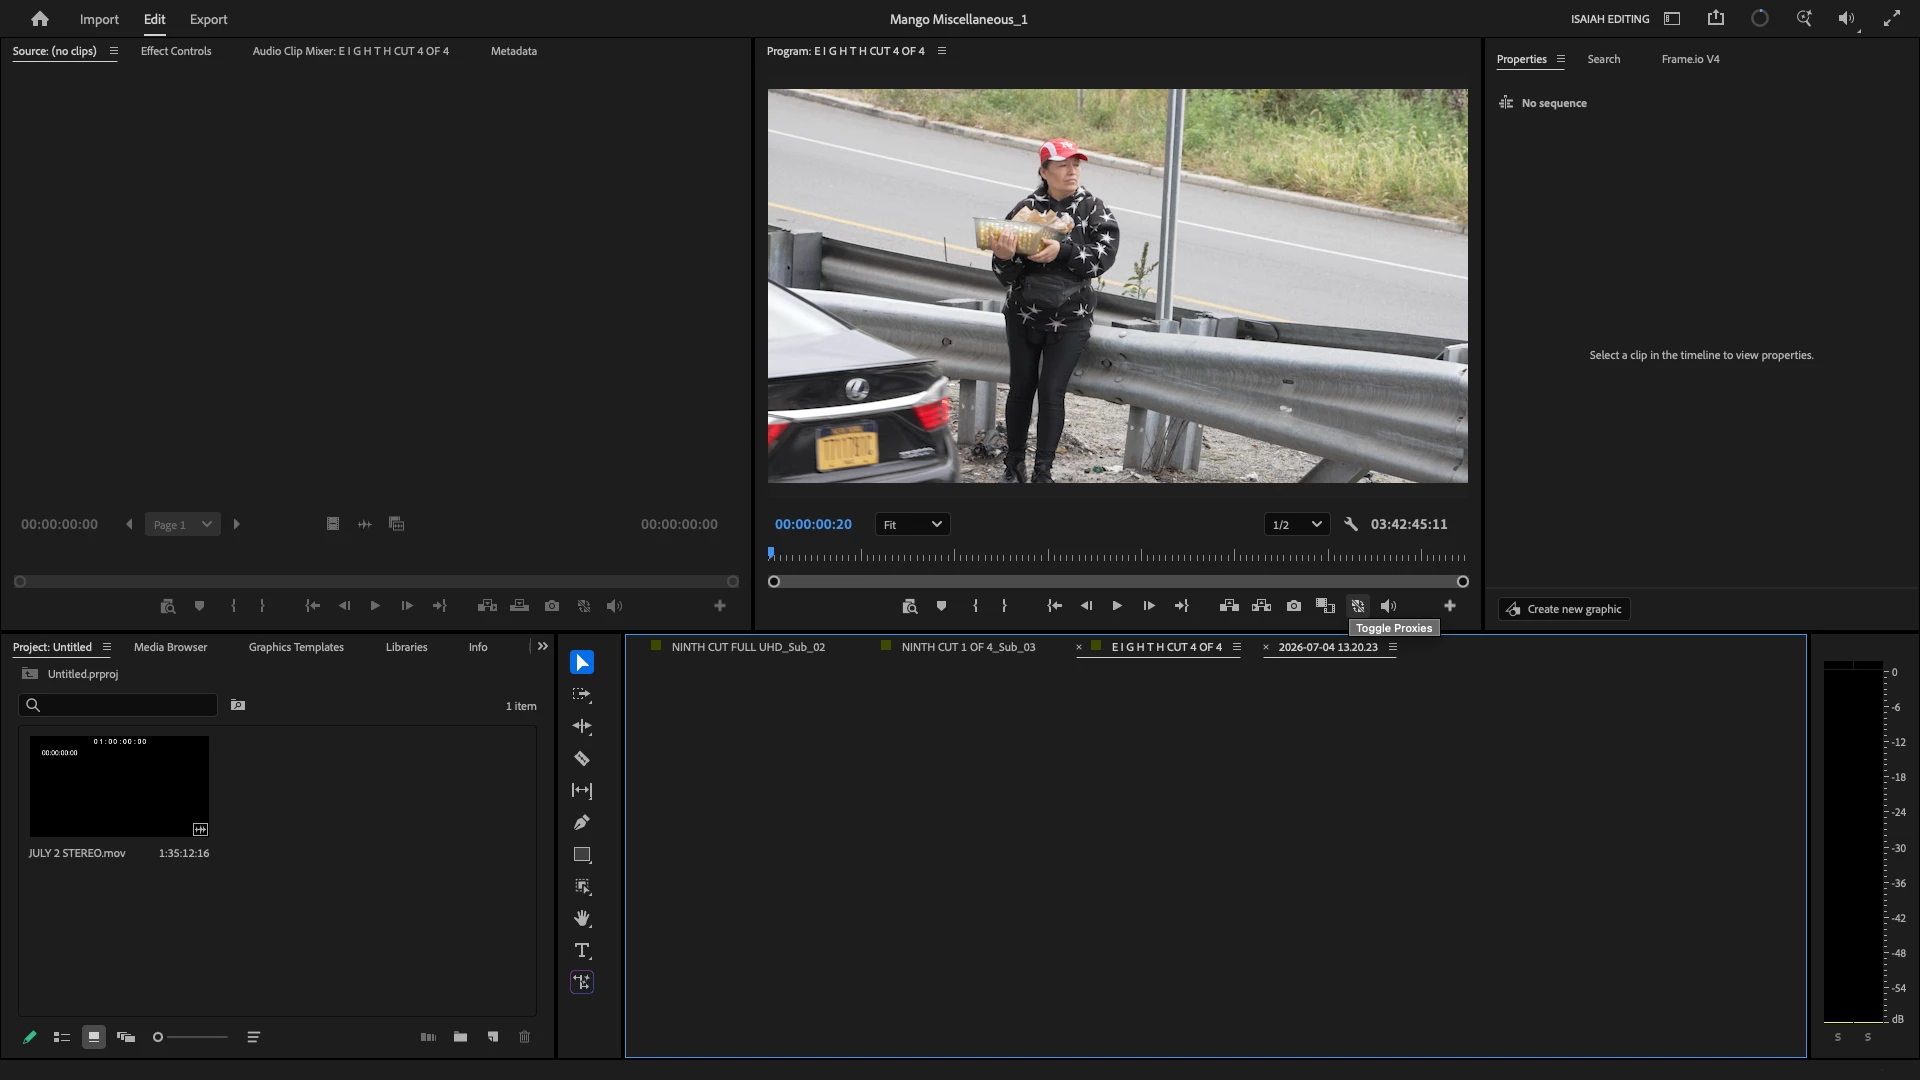
Task: Select the Razor tool
Action: coord(582,759)
